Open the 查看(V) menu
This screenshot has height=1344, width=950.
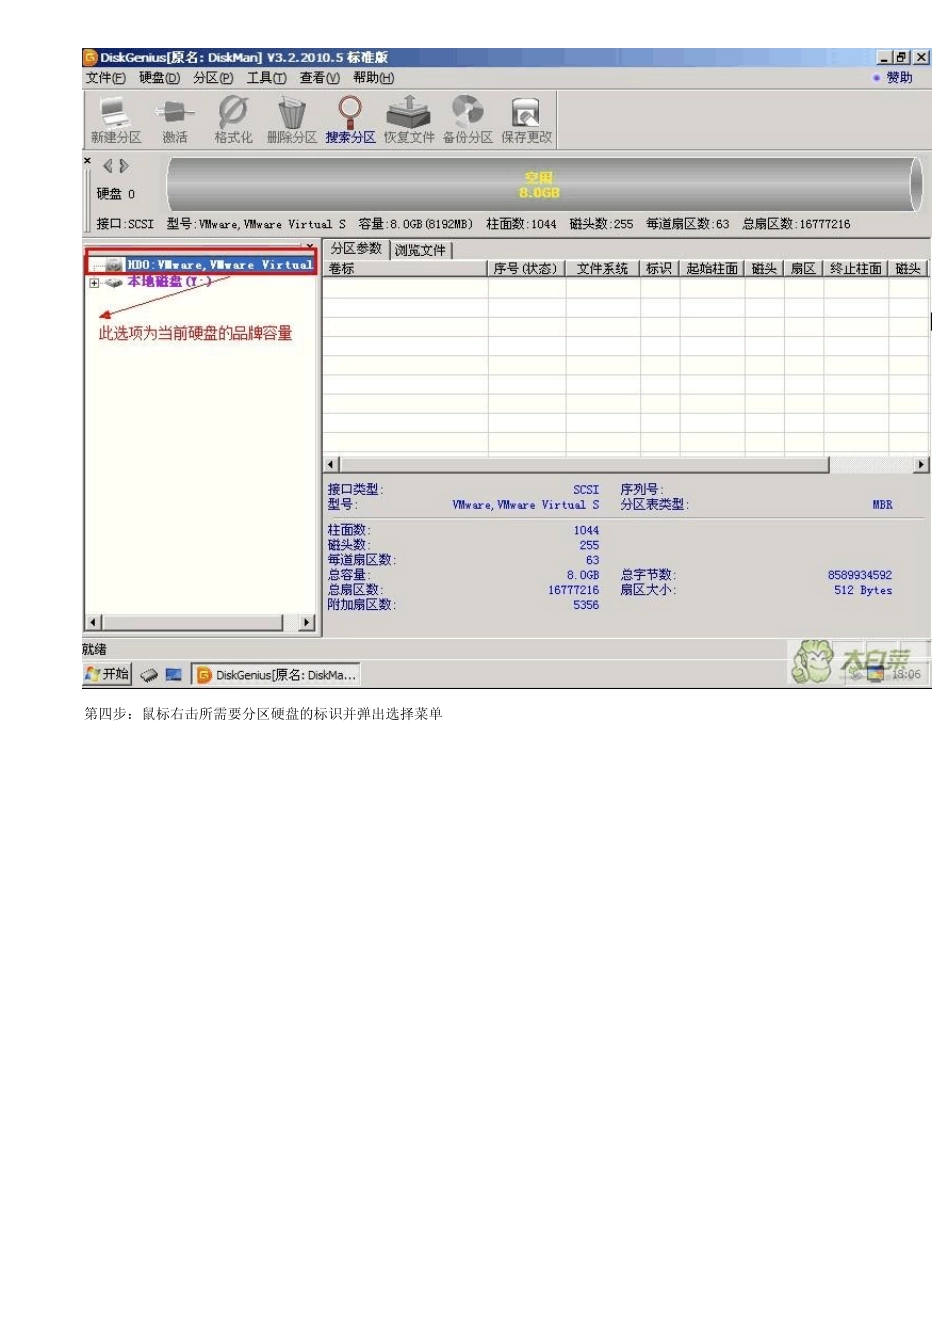319,78
